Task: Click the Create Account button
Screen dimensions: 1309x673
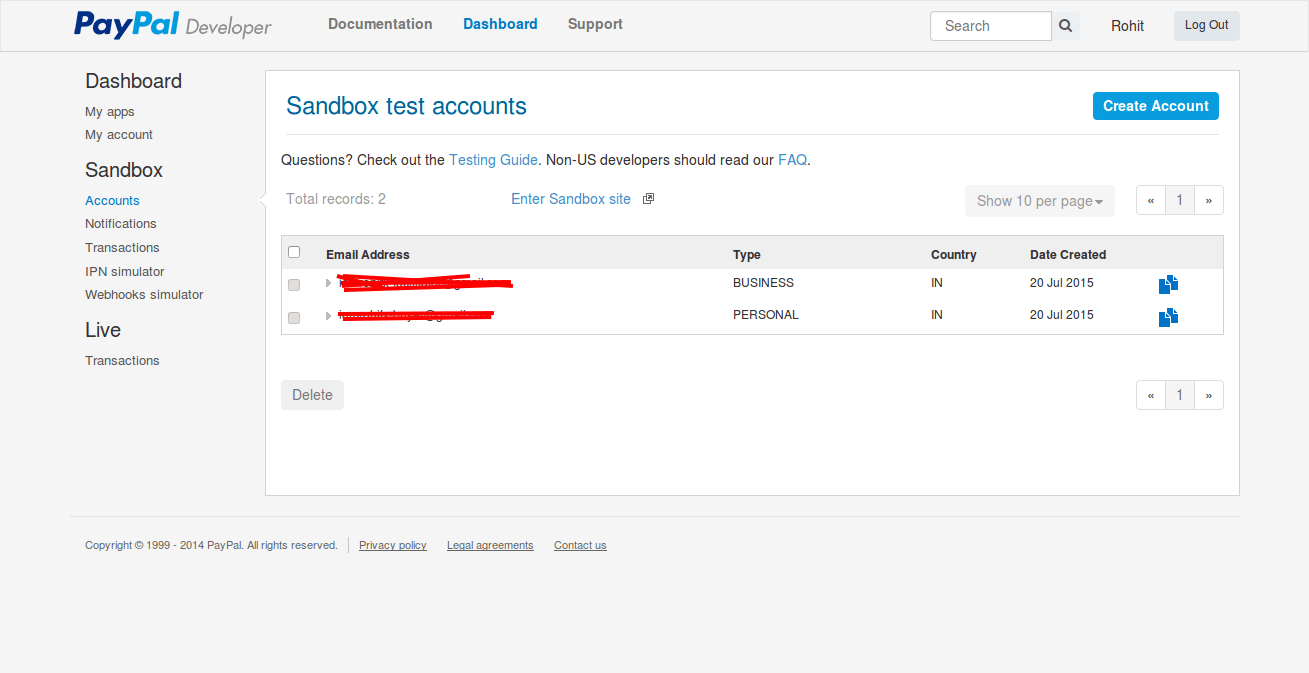Action: 1156,106
